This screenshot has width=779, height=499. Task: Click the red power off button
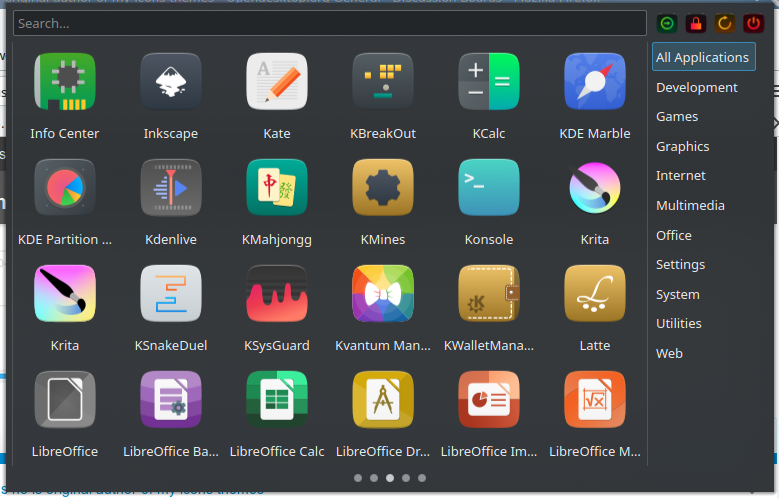753,23
